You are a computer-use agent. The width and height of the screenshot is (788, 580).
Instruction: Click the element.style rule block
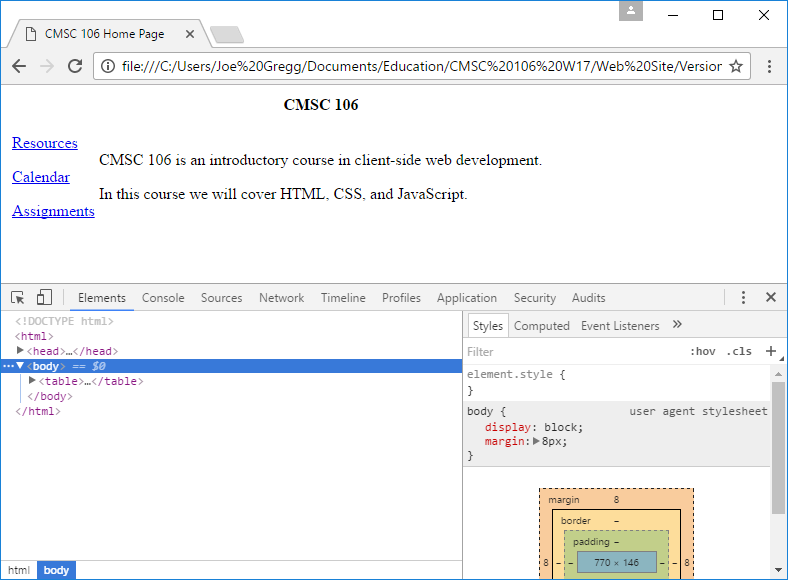(x=617, y=382)
